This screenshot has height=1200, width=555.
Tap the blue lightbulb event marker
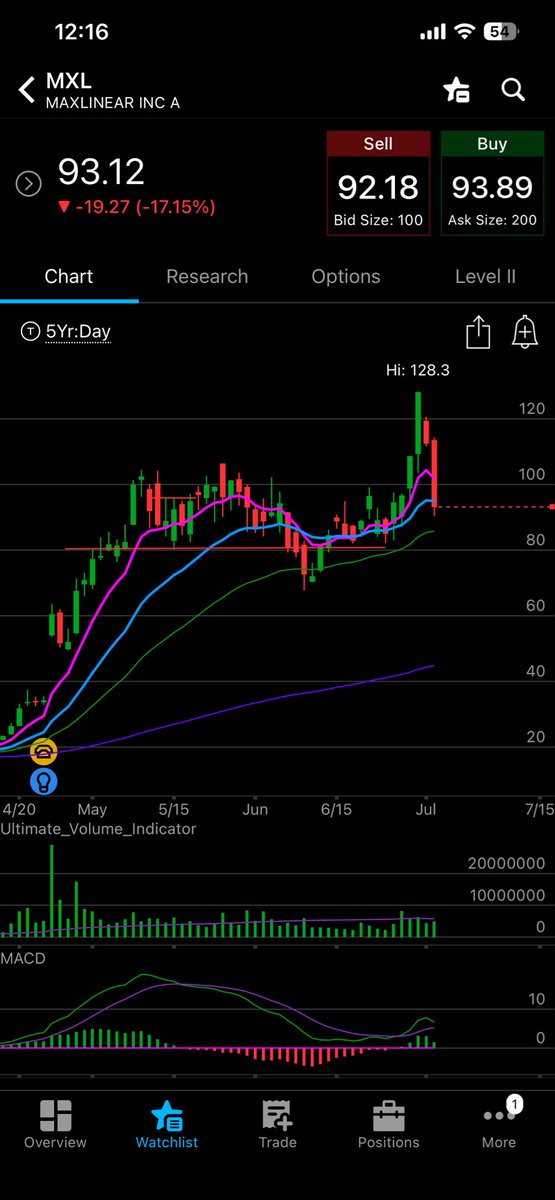pyautogui.click(x=44, y=782)
